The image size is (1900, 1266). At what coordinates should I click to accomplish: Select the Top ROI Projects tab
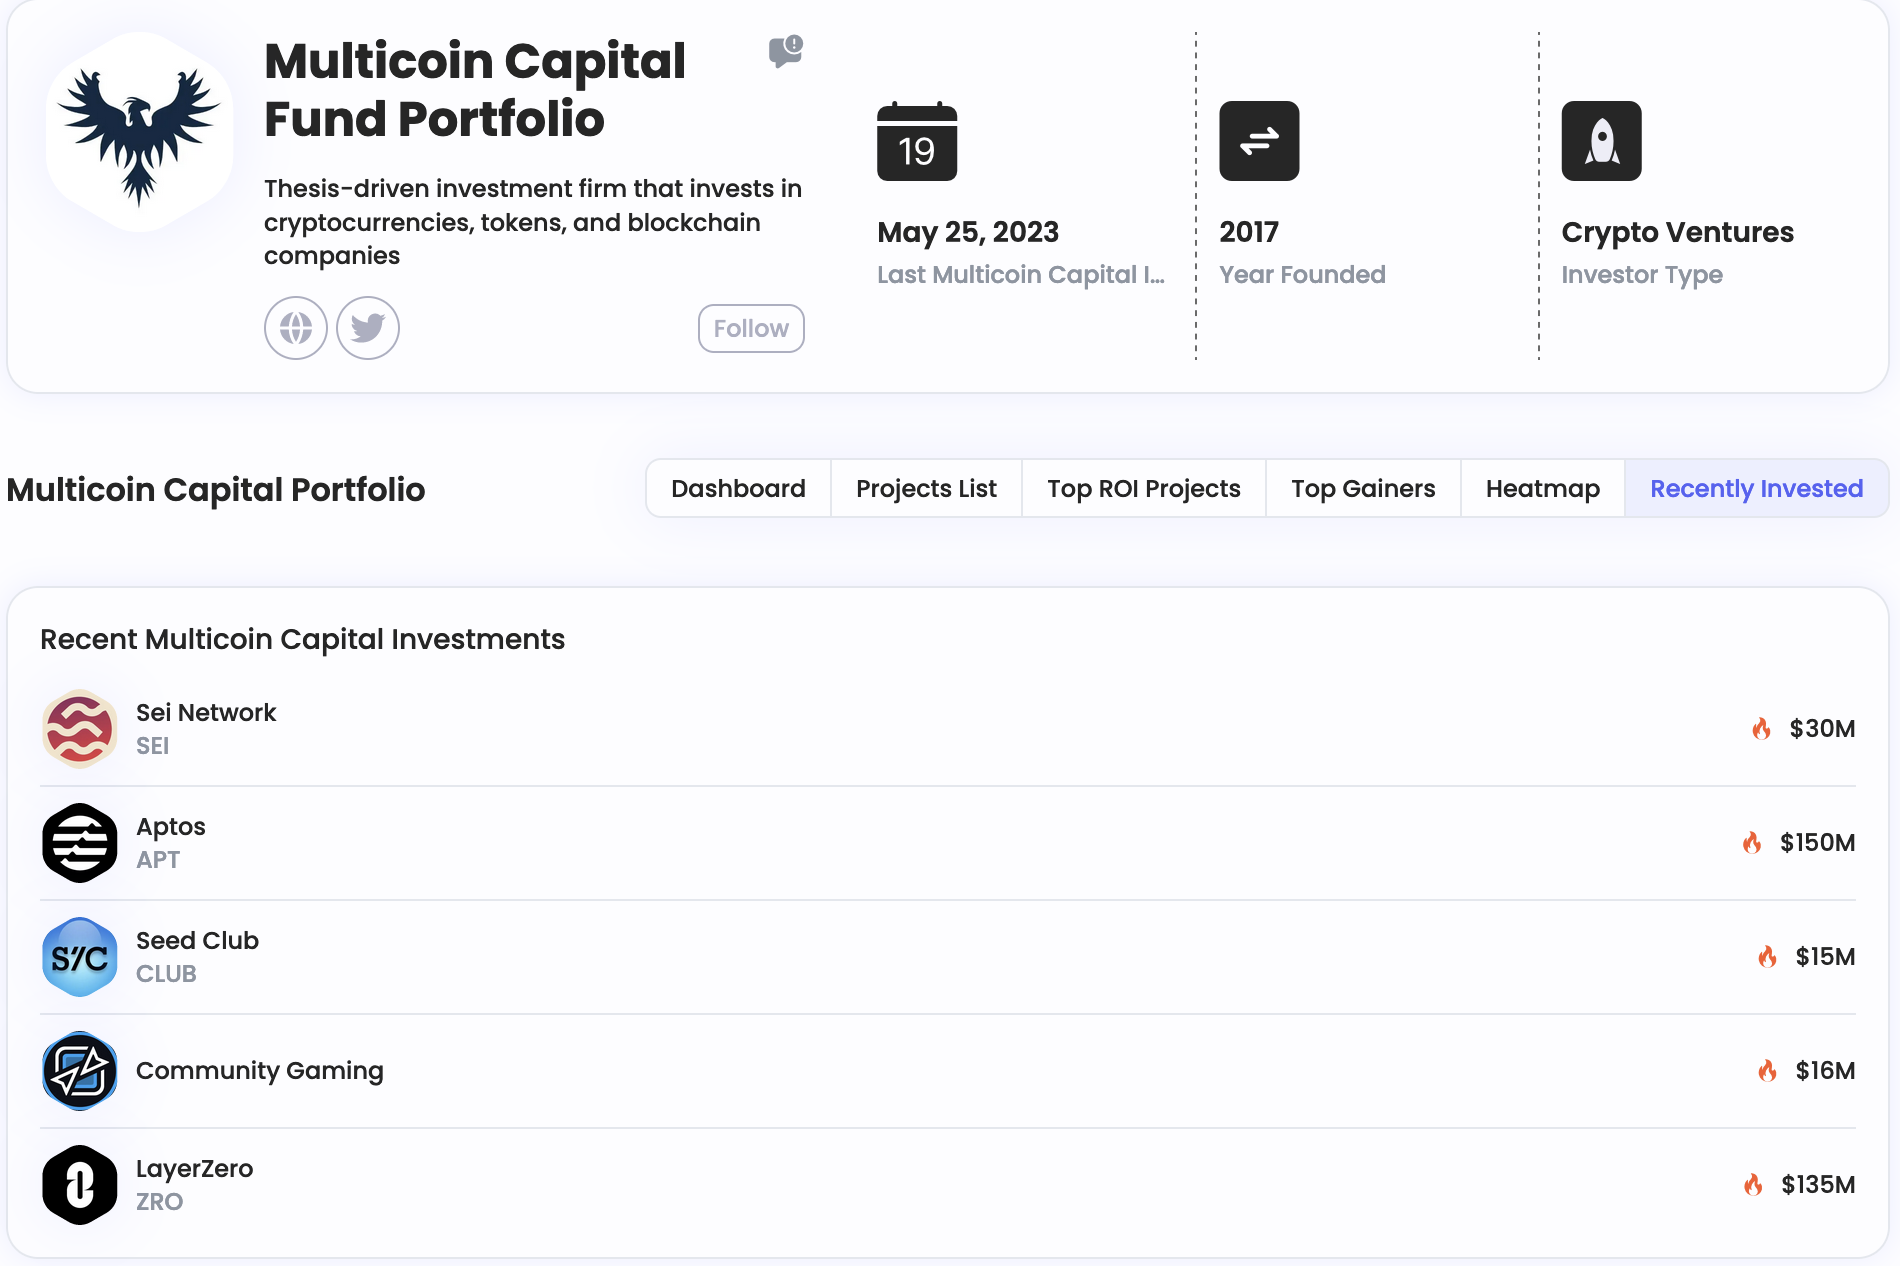1144,488
